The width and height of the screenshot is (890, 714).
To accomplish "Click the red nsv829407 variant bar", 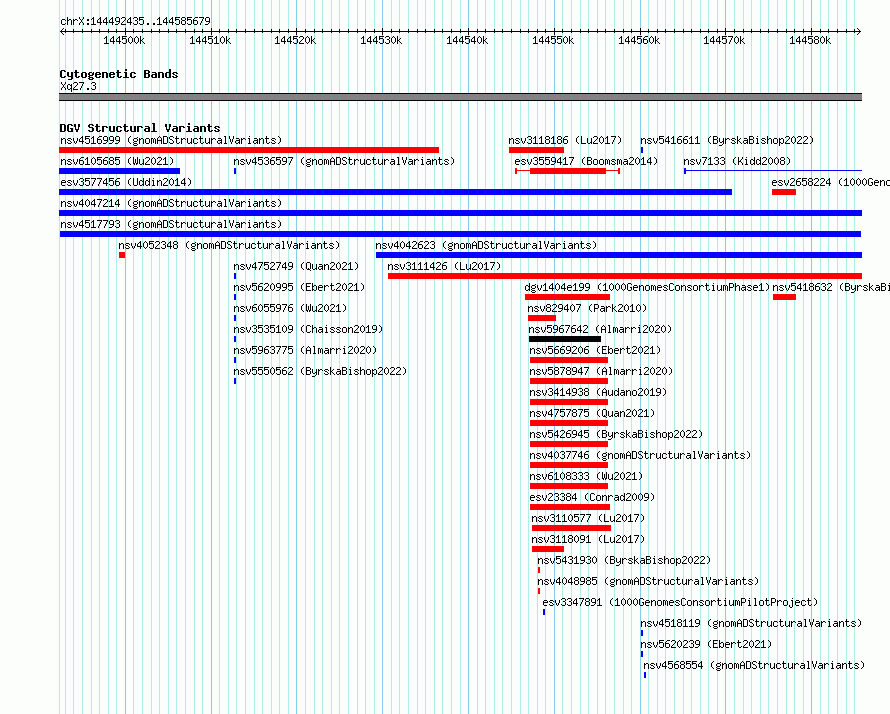I will [542, 318].
